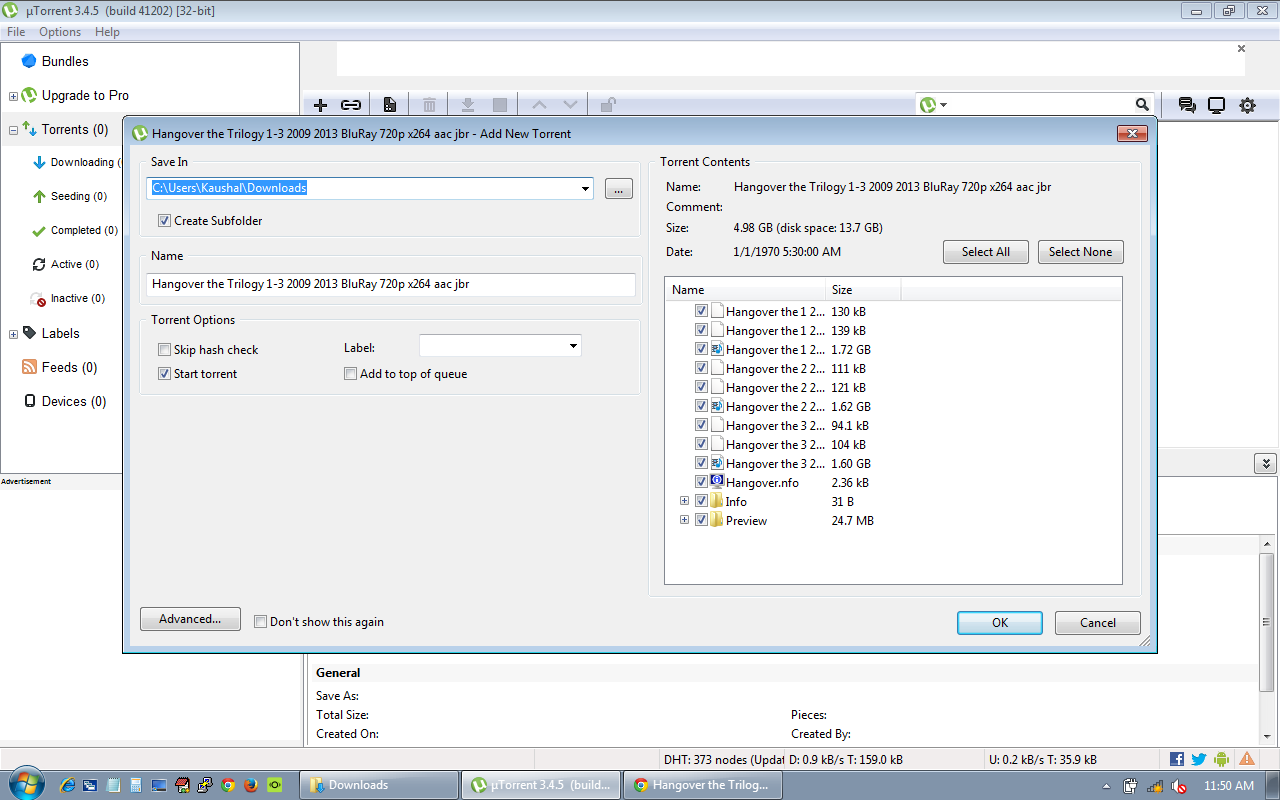Screen dimensions: 1280x800
Task: Uncheck the Start torrent checkbox
Action: [164, 374]
